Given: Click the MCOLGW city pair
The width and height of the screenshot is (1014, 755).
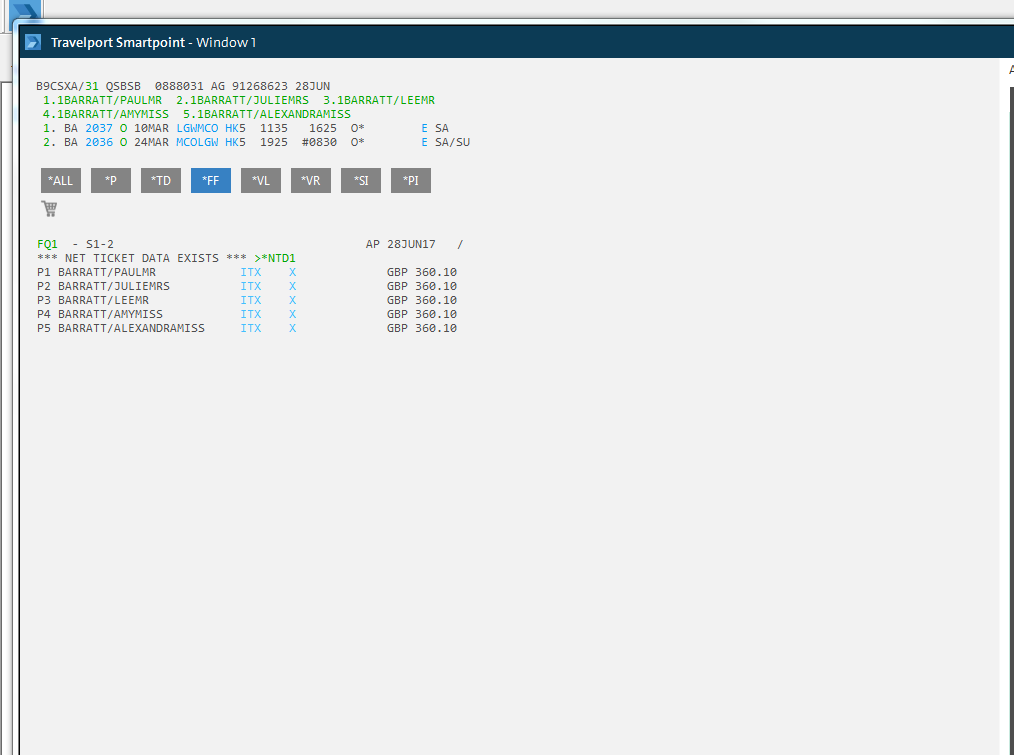Looking at the screenshot, I should [197, 142].
